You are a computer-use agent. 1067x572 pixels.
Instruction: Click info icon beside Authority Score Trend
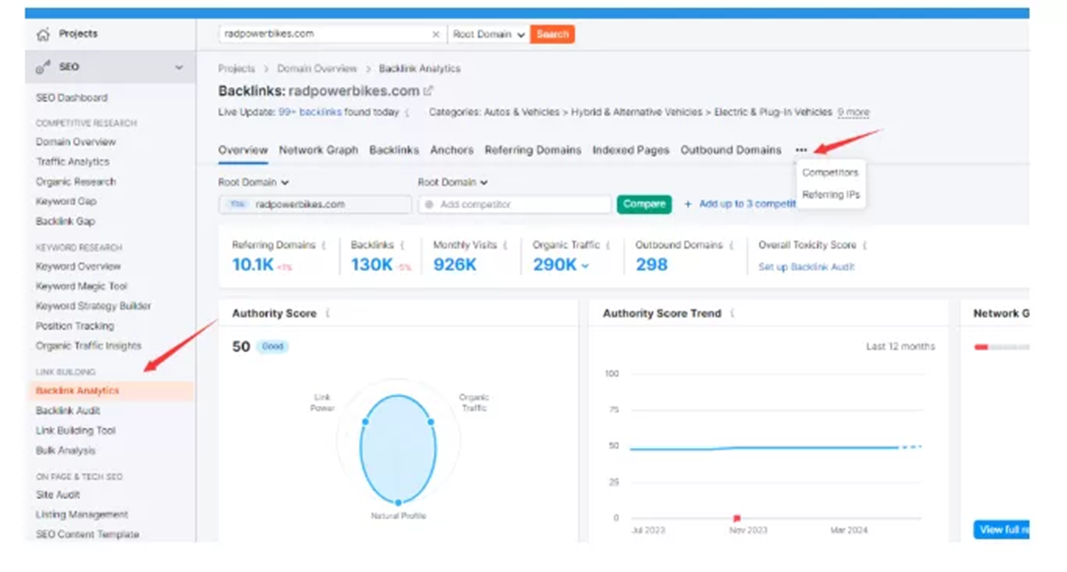[x=732, y=314]
